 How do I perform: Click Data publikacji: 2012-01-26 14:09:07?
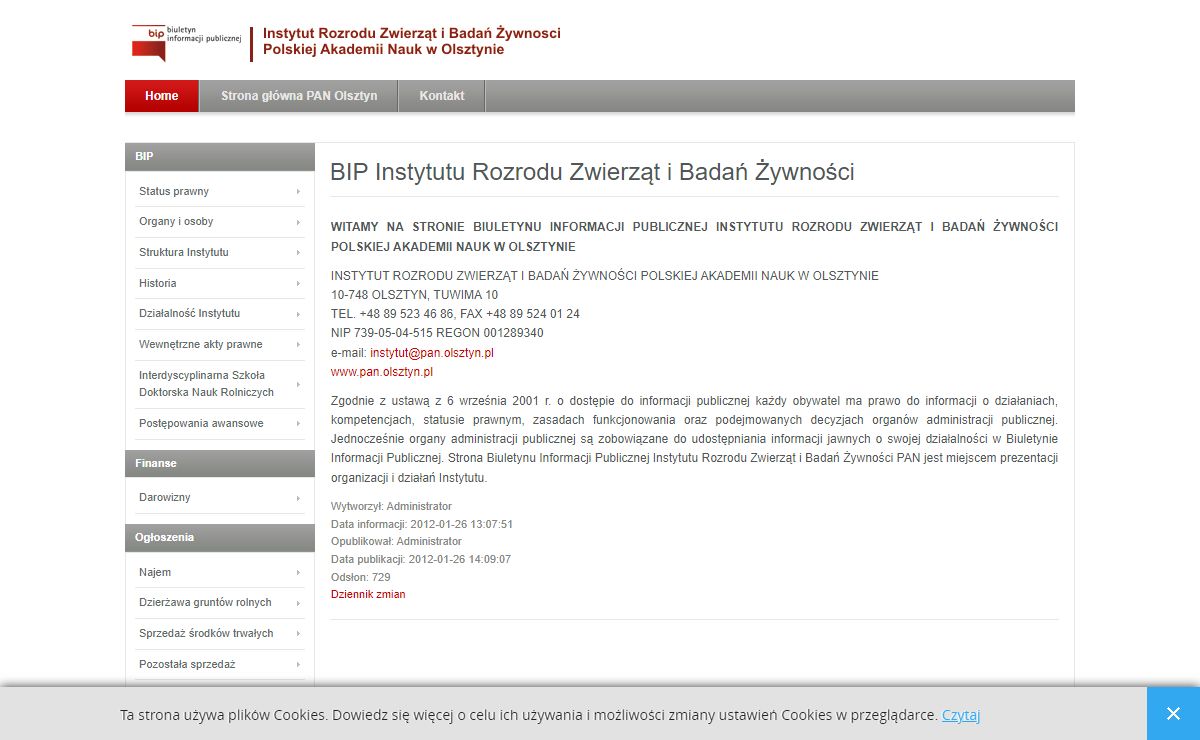tap(421, 559)
